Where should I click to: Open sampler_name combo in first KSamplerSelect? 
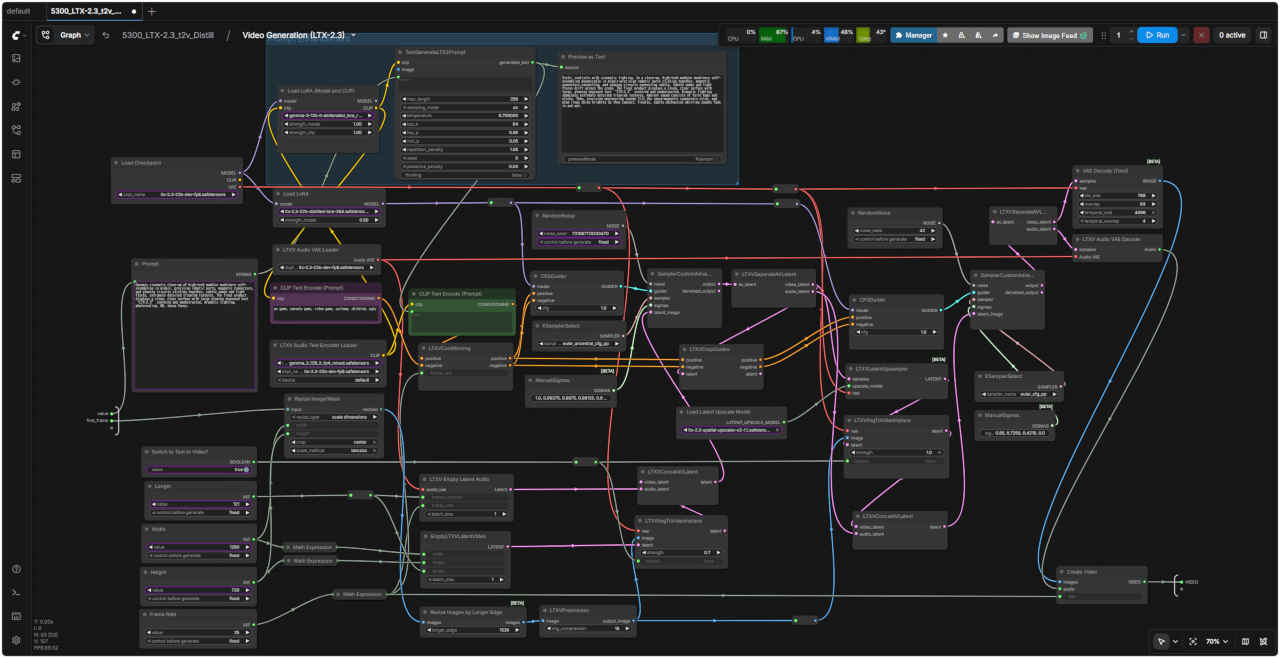click(579, 343)
